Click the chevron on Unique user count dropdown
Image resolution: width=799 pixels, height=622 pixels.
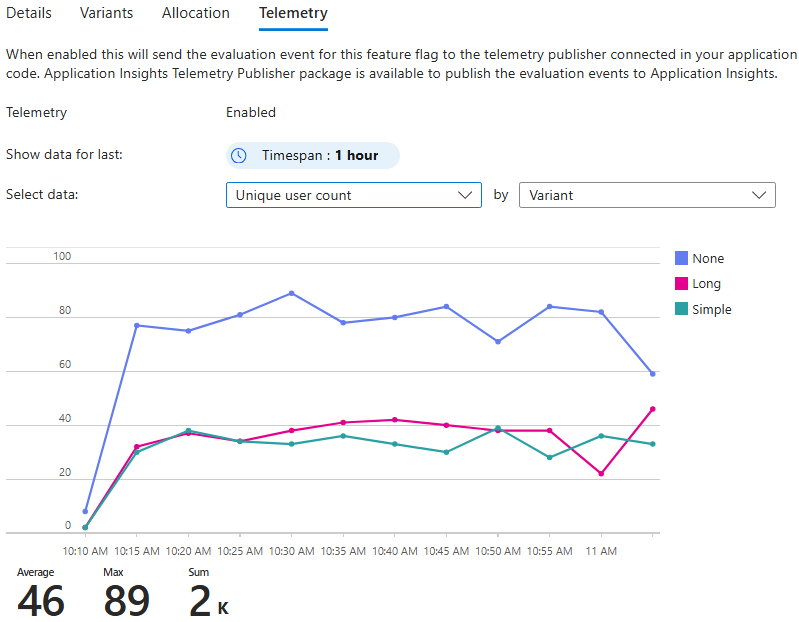point(464,195)
